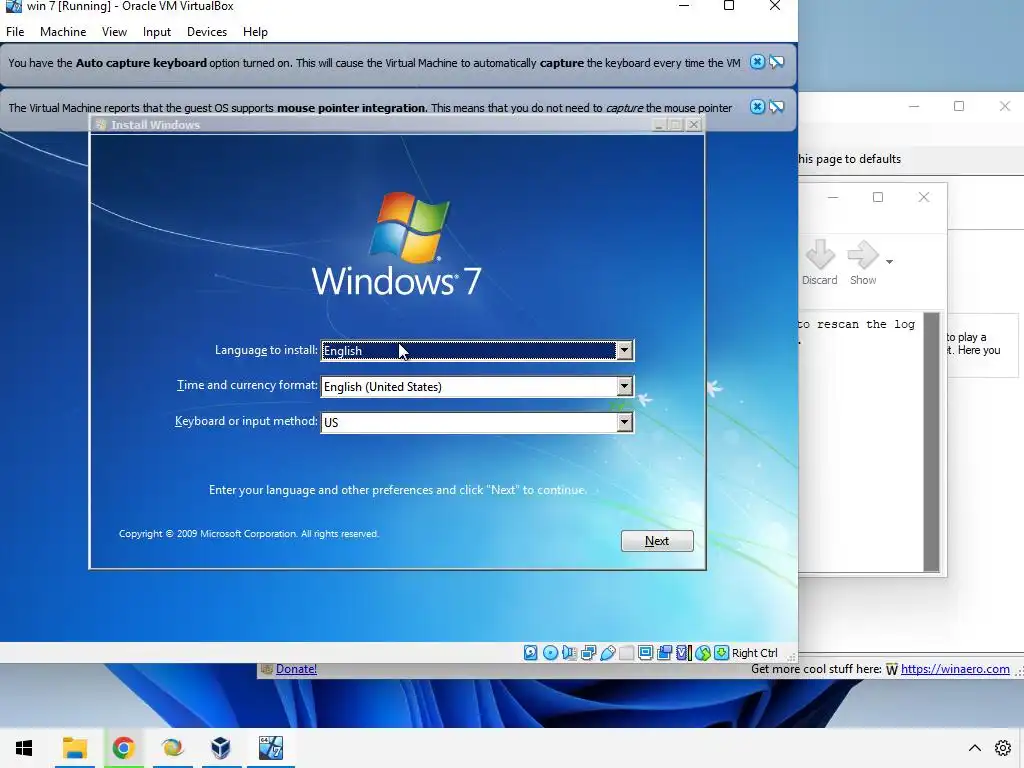The image size is (1024, 768).
Task: Switch to Google Chrome in the taskbar
Action: [x=123, y=748]
